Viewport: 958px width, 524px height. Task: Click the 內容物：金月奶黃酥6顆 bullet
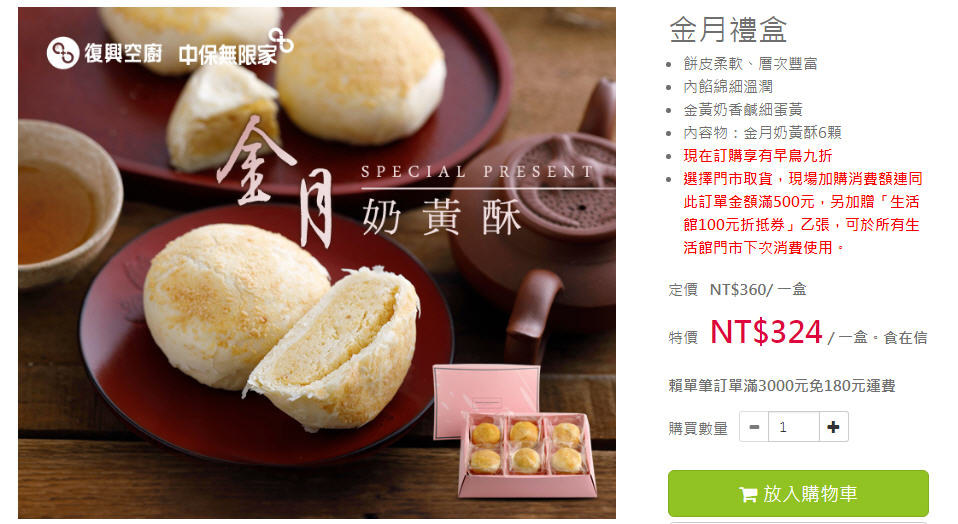pos(762,133)
